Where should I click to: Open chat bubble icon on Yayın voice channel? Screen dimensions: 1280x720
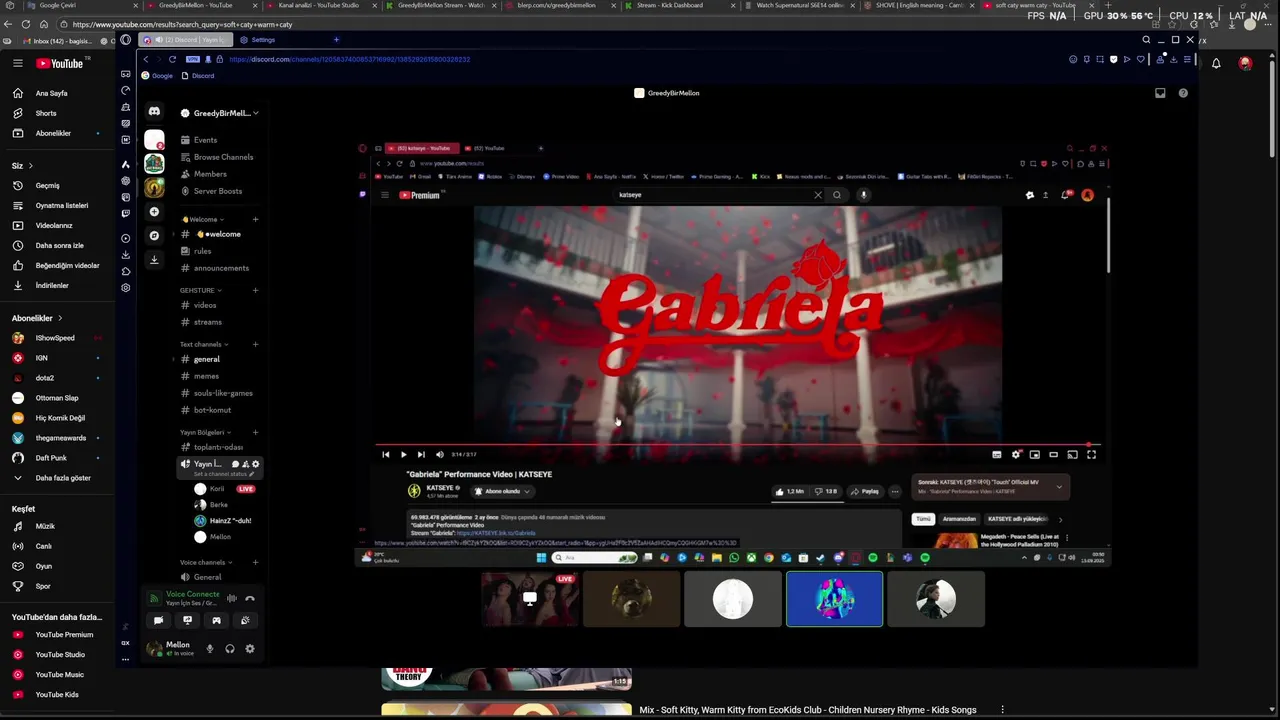pyautogui.click(x=236, y=464)
